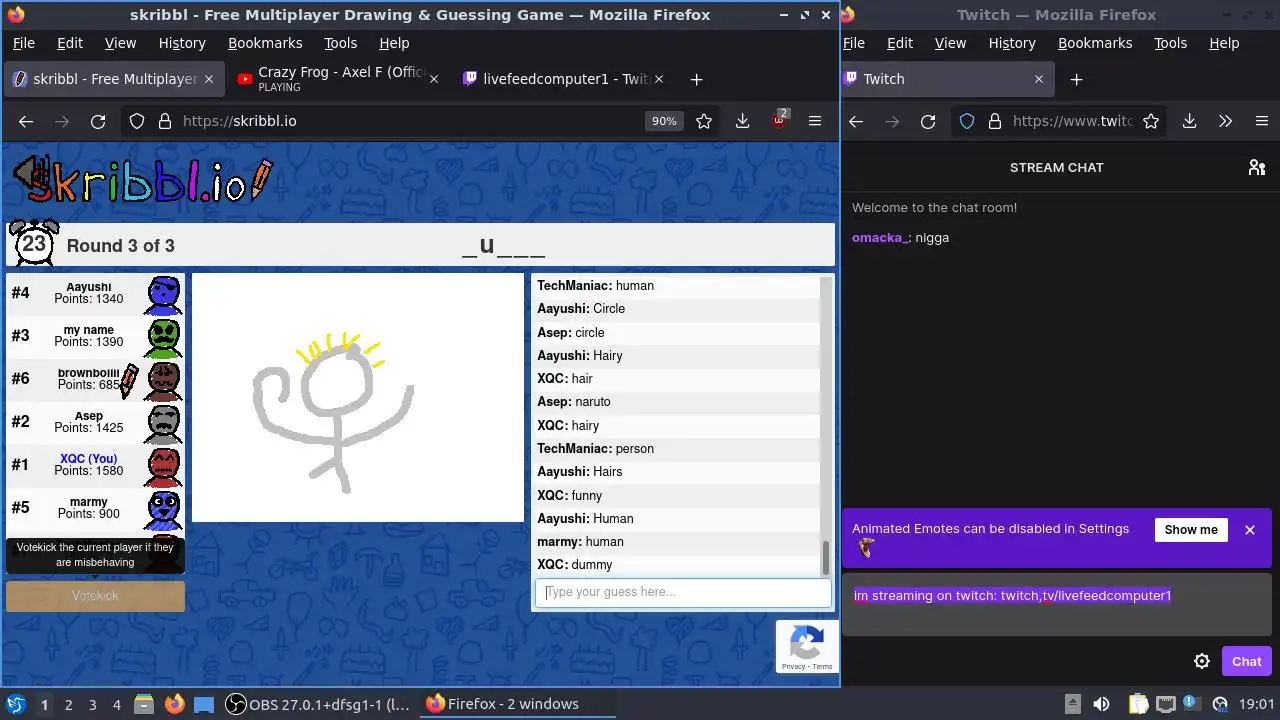The height and width of the screenshot is (720, 1280).
Task: Dismiss the Animated Emotes banner
Action: pyautogui.click(x=1250, y=530)
